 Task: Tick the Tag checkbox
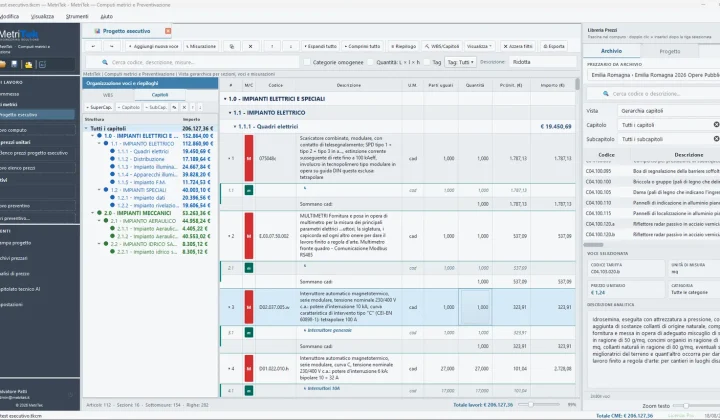point(427,62)
